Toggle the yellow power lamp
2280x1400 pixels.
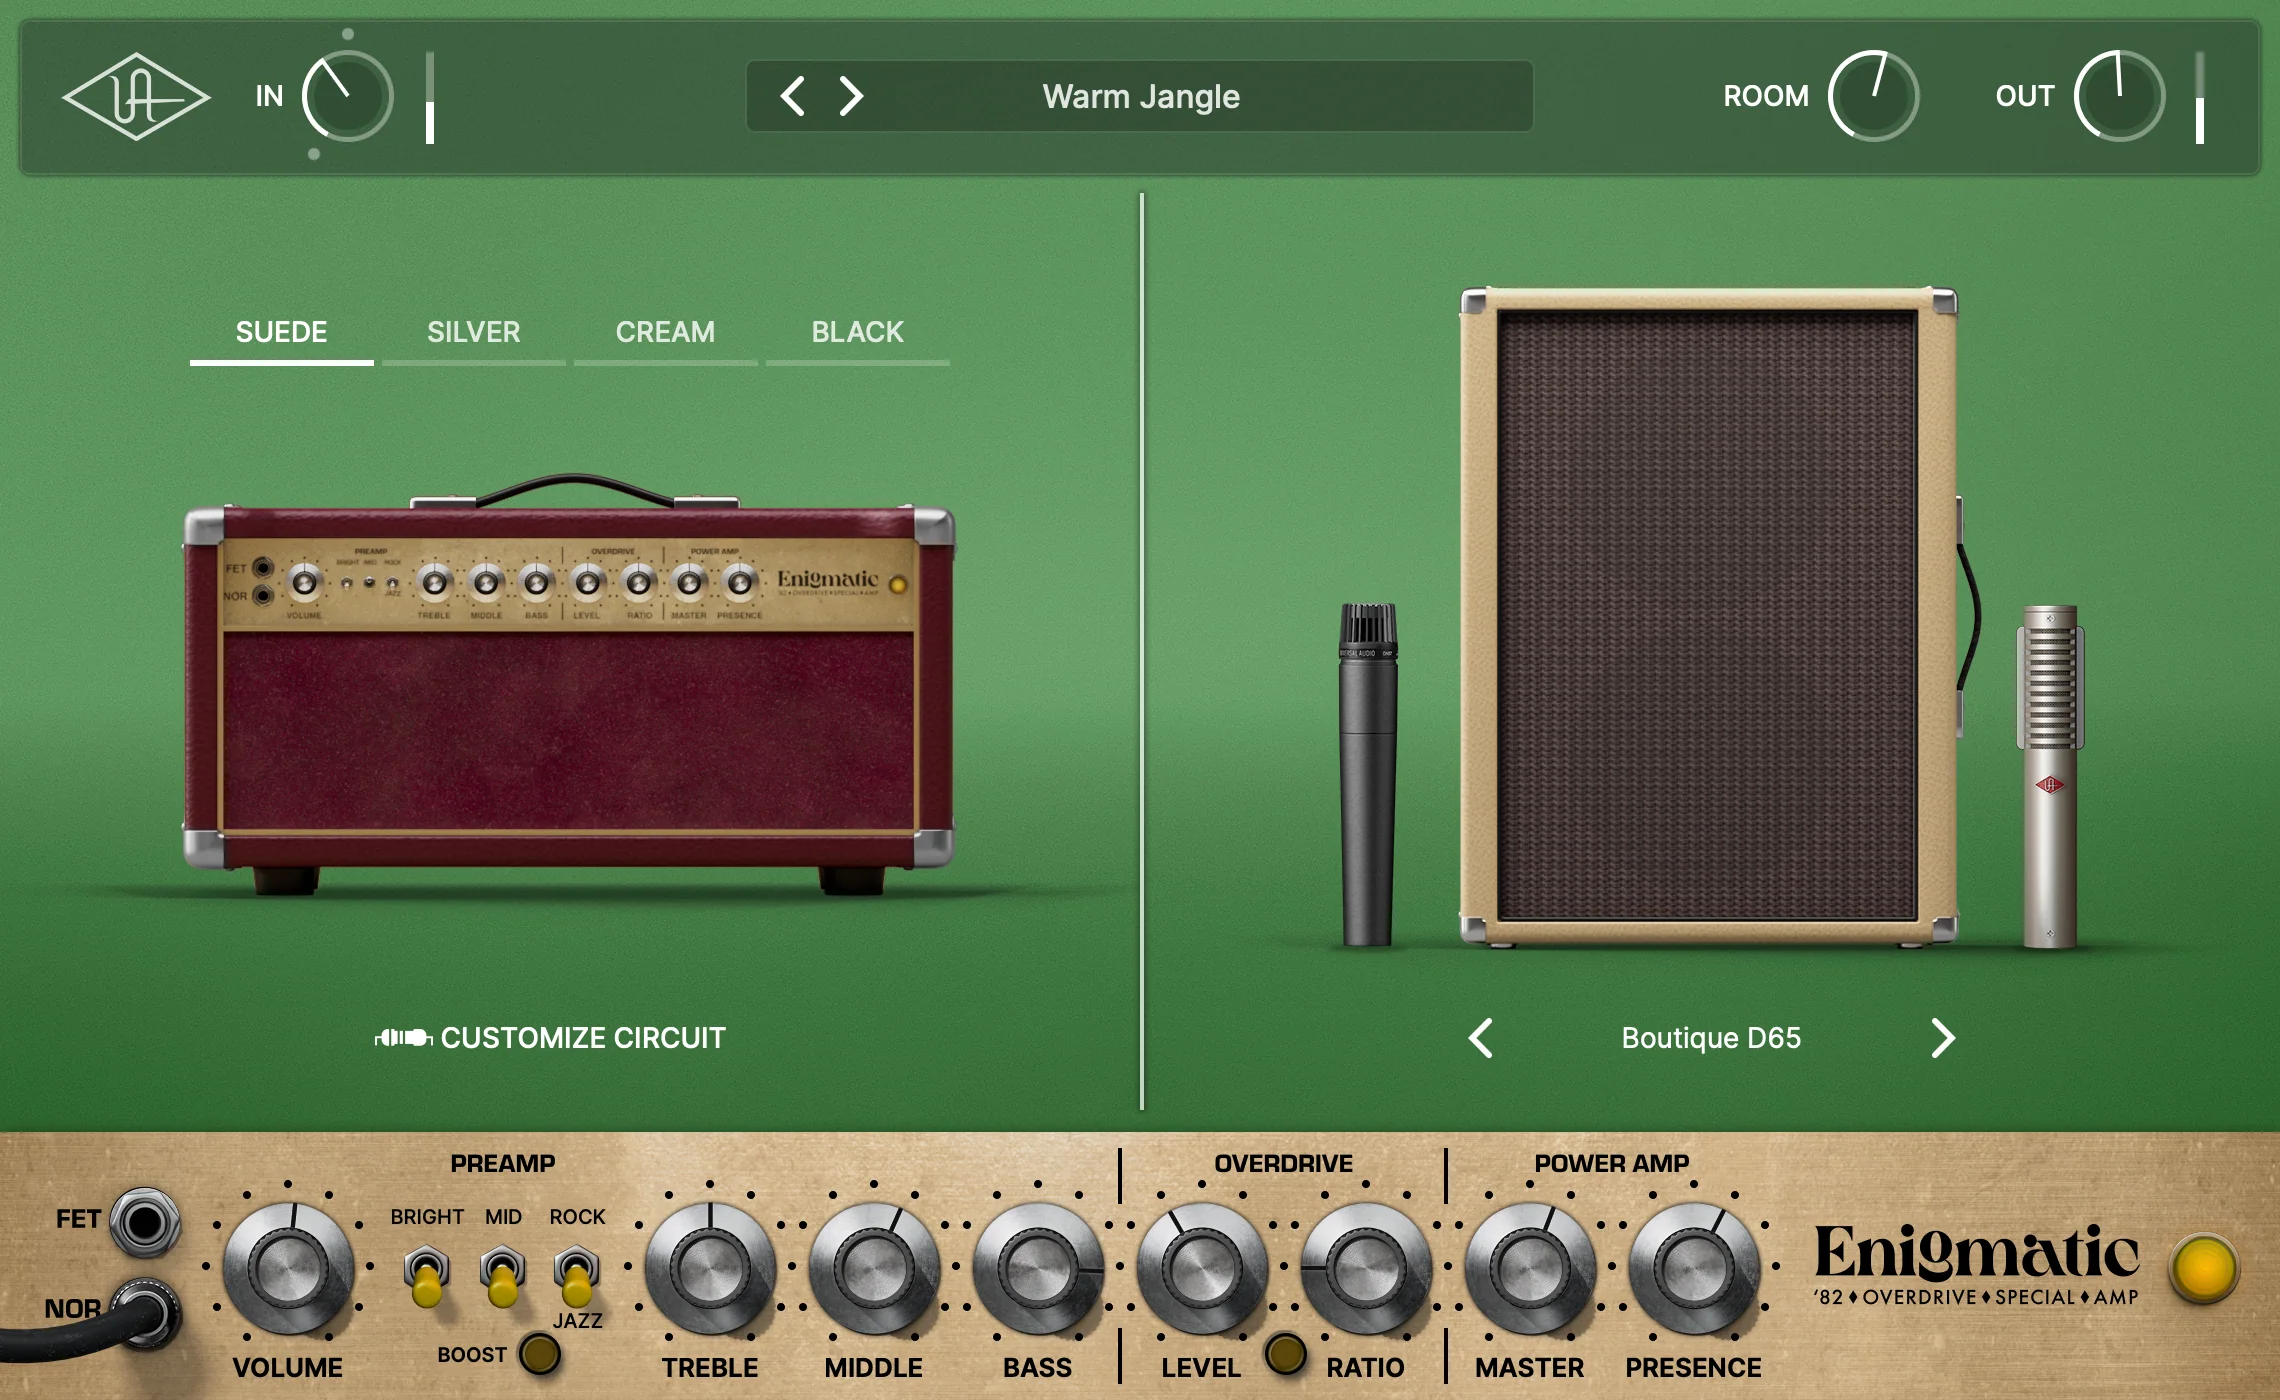(x=2204, y=1268)
